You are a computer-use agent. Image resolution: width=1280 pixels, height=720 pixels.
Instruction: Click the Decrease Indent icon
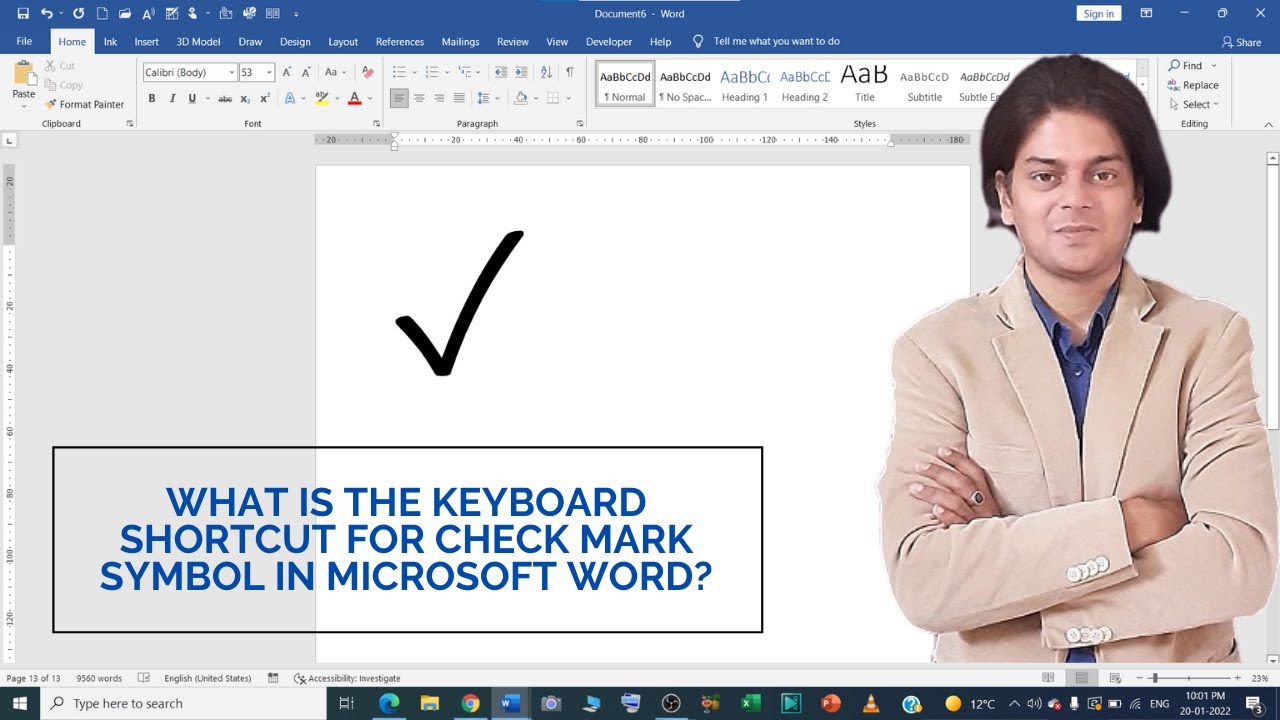(501, 72)
